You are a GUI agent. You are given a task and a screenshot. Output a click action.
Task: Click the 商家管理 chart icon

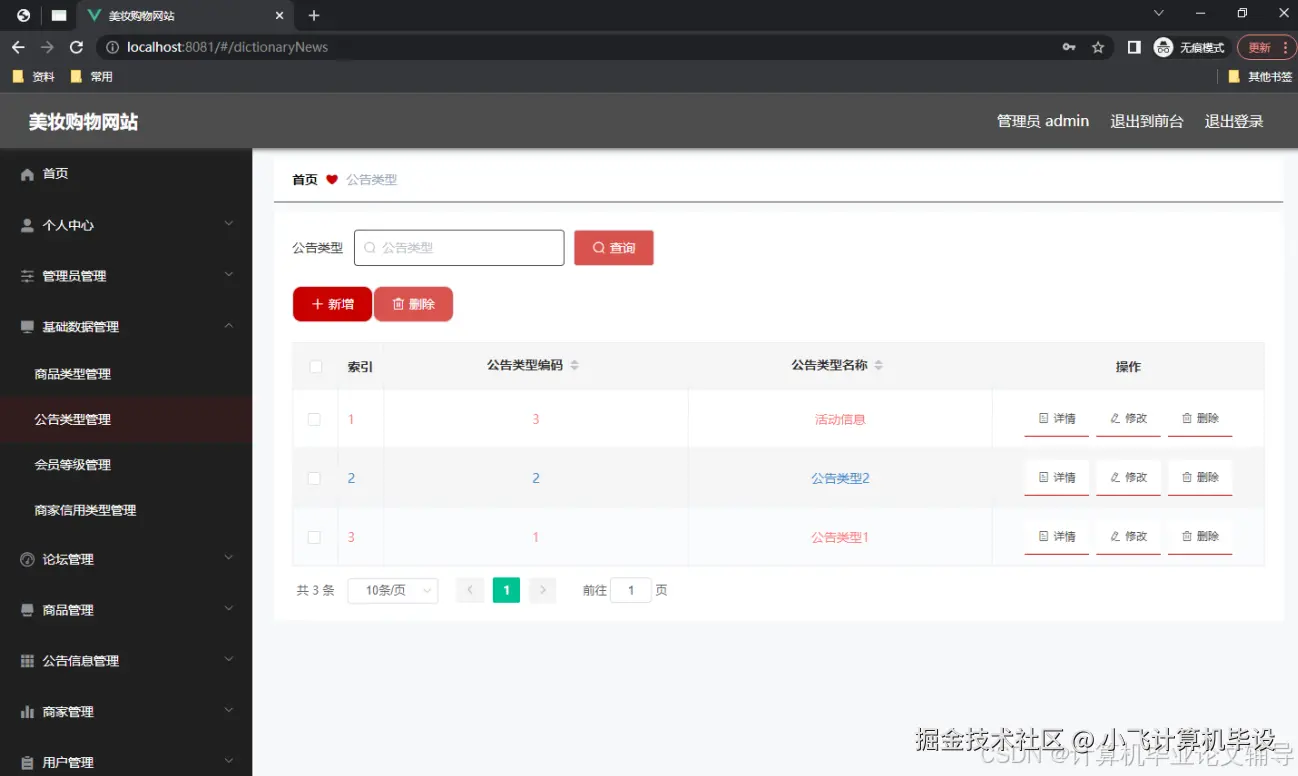28,711
